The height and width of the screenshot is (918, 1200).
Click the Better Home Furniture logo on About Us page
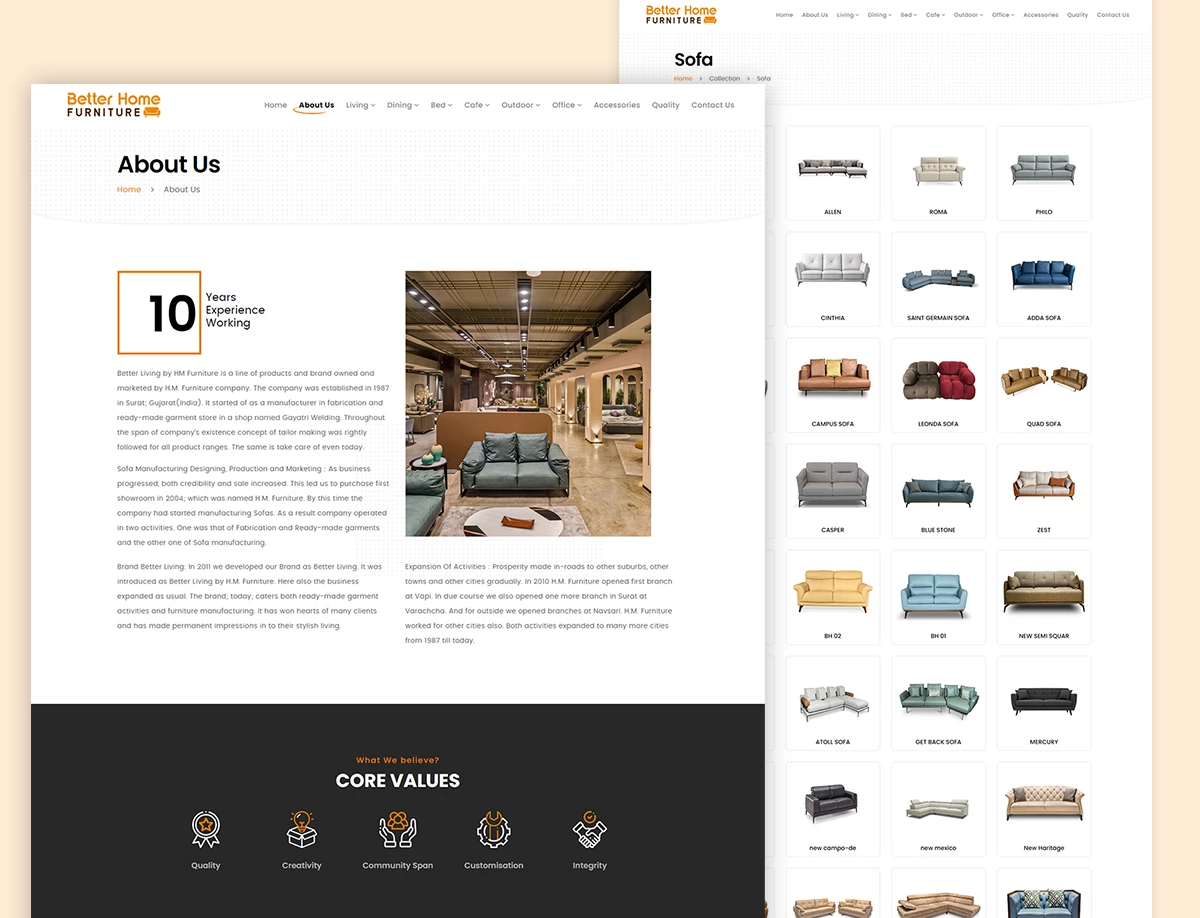[113, 105]
